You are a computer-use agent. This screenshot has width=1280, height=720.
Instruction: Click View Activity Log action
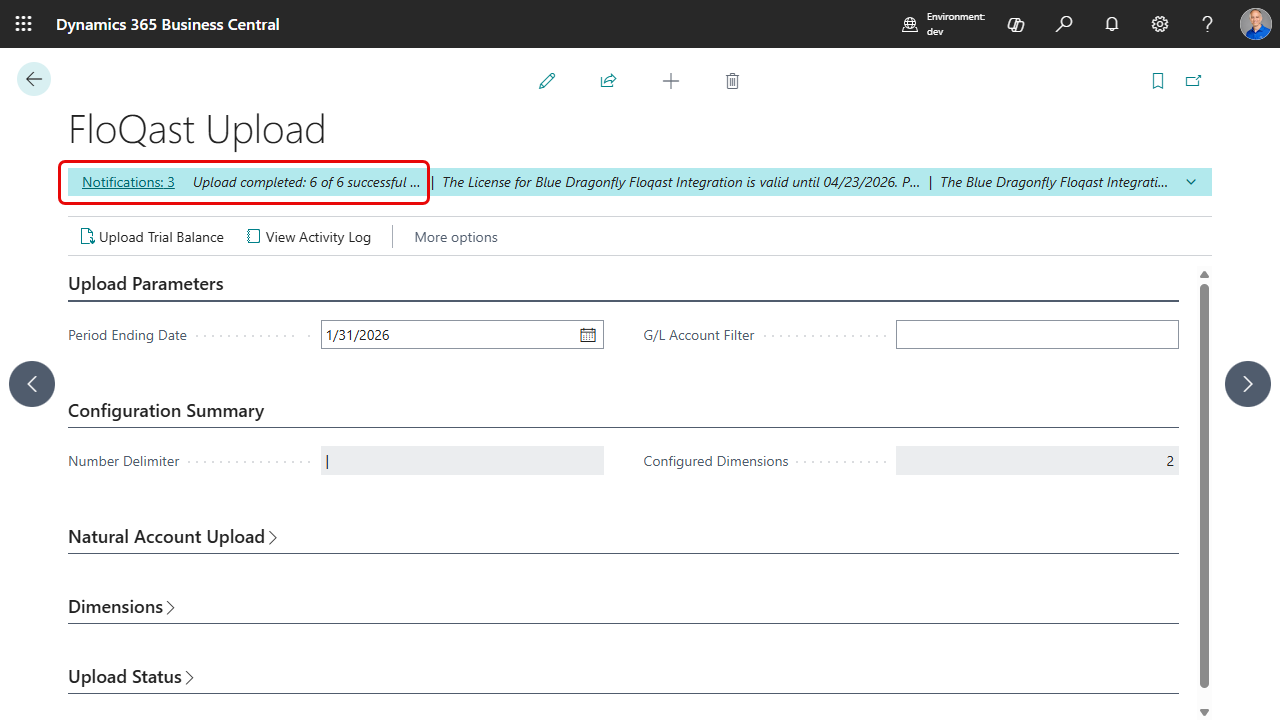tap(309, 237)
